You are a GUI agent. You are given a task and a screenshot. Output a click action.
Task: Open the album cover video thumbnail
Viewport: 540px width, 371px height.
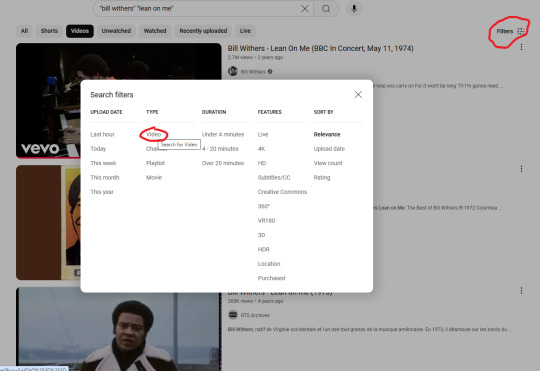pos(48,223)
